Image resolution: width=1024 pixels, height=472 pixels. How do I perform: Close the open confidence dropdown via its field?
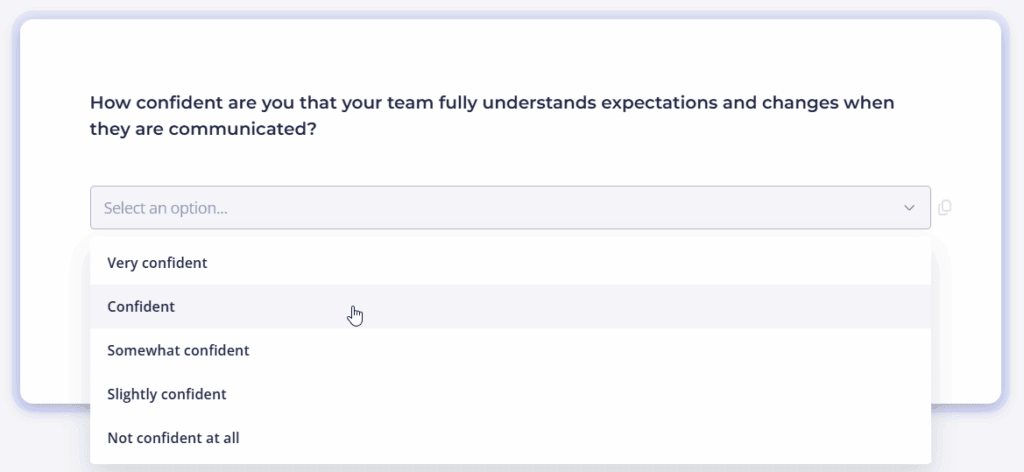pyautogui.click(x=500, y=208)
